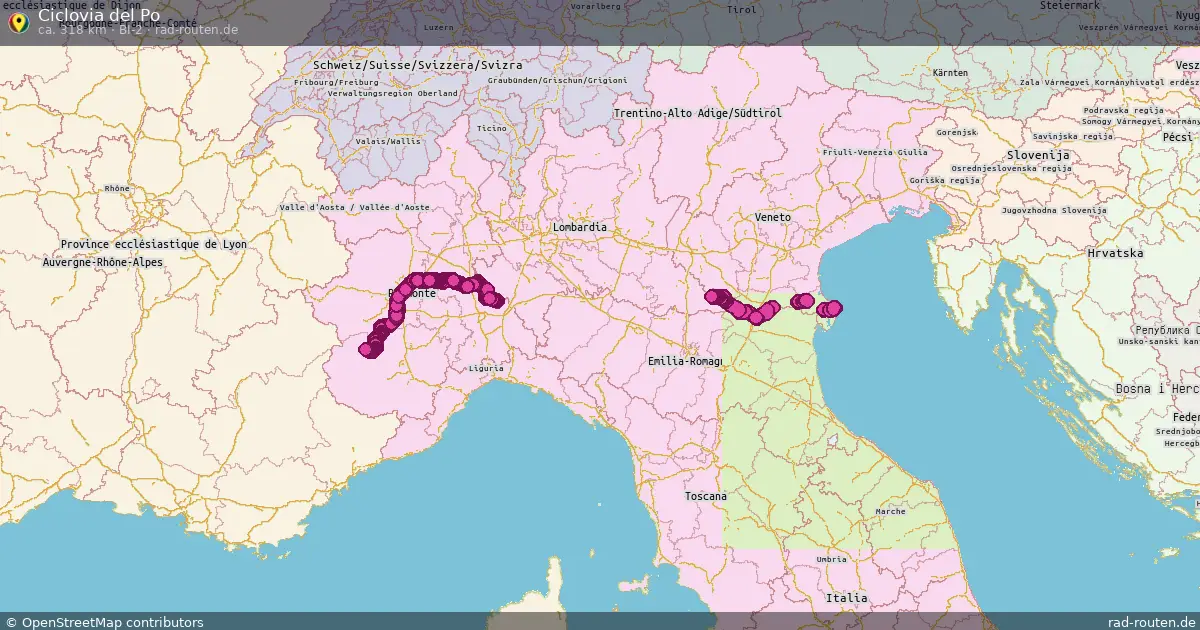1200x630 pixels.
Task: Click the Umbria map label
Action: (831, 559)
